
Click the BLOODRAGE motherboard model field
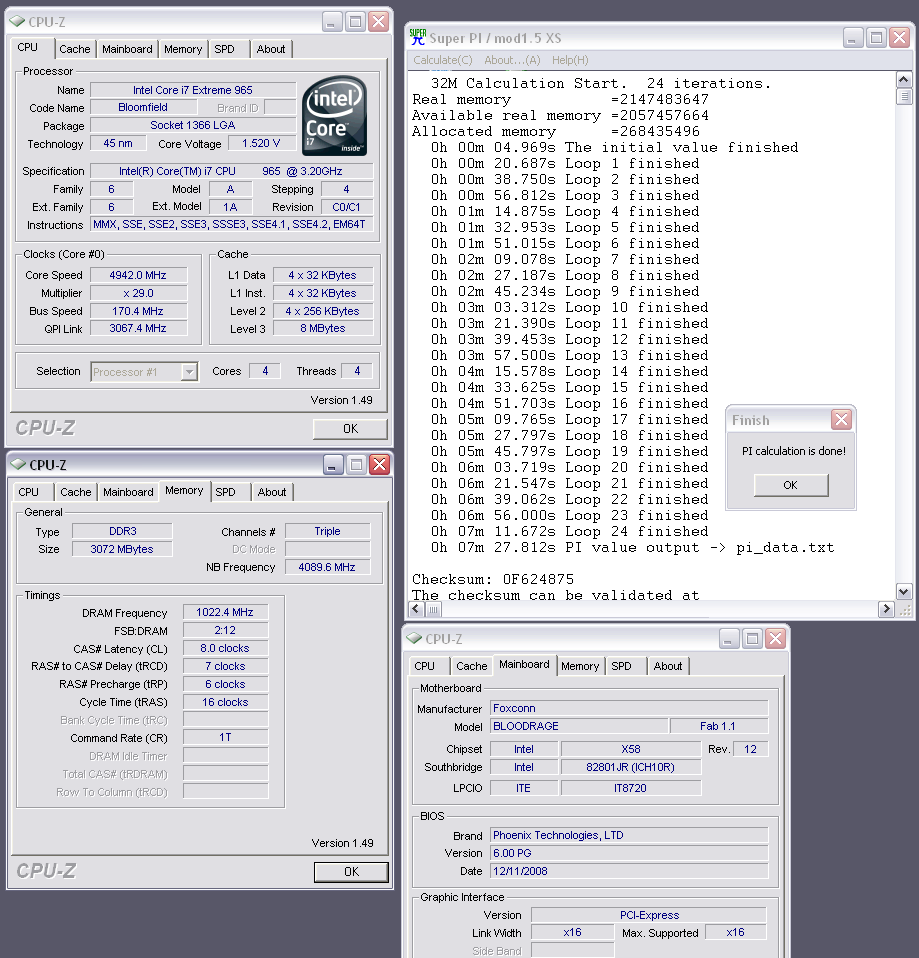pyautogui.click(x=579, y=726)
